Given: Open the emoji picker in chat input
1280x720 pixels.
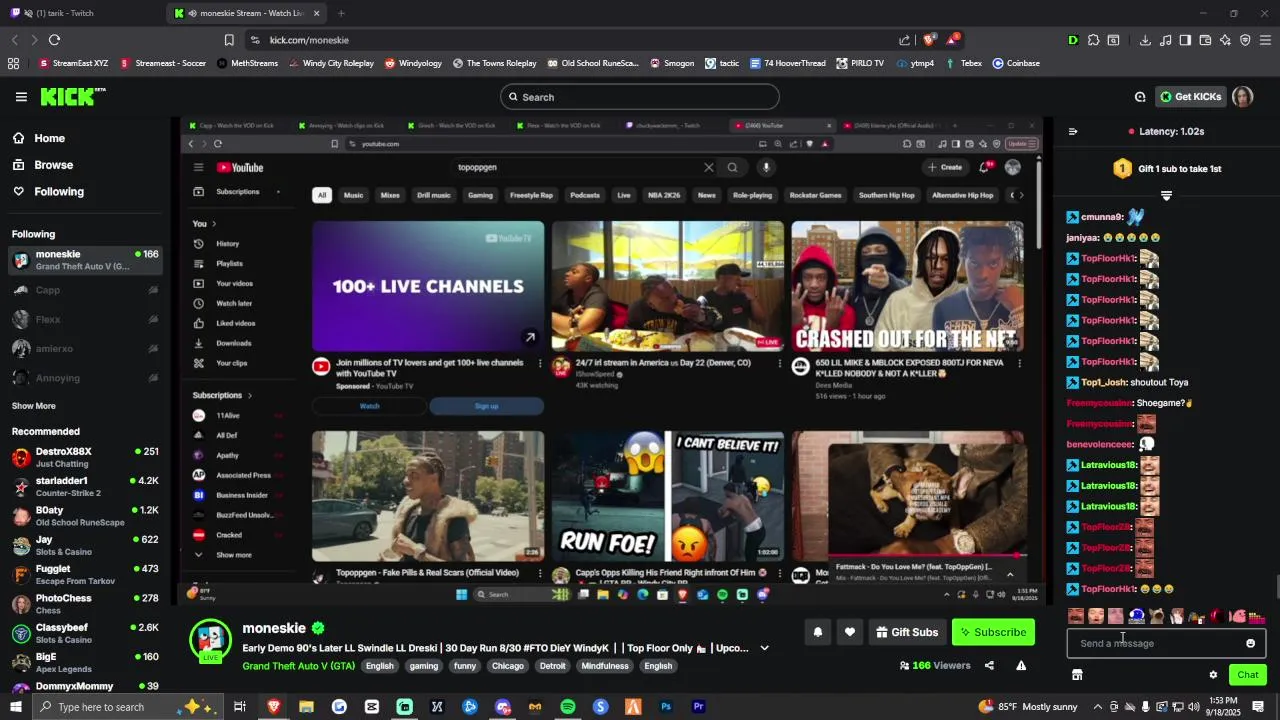Looking at the screenshot, I should coord(1250,643).
